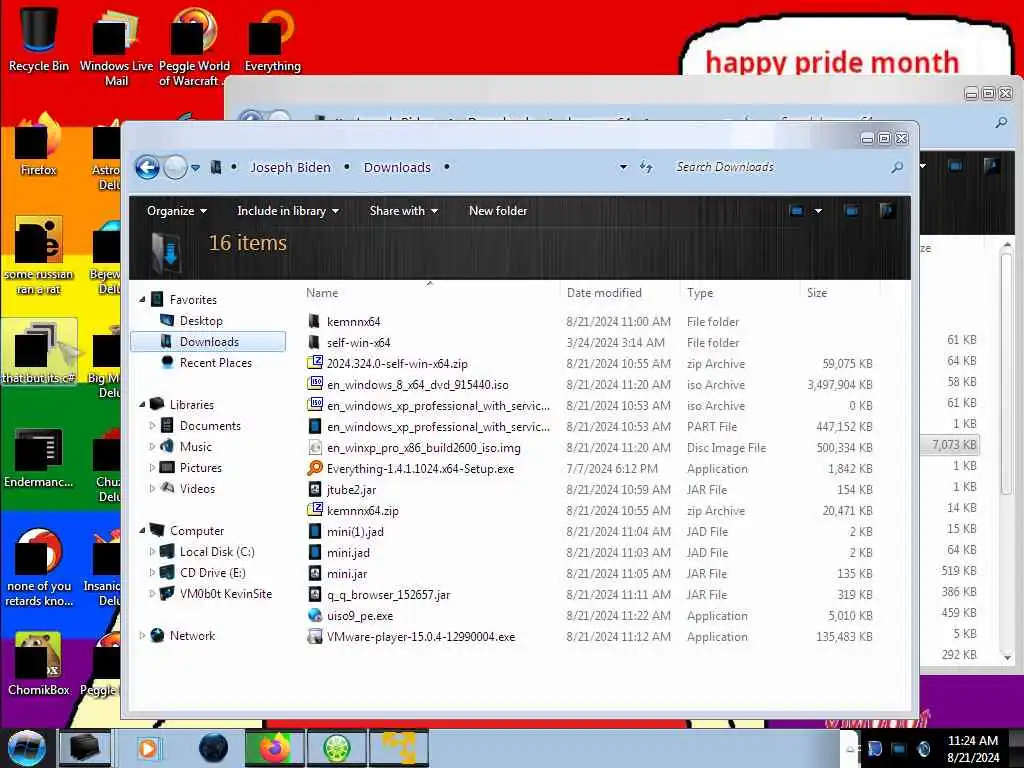Open the Organize menu
Image resolution: width=1024 pixels, height=768 pixels.
click(176, 211)
